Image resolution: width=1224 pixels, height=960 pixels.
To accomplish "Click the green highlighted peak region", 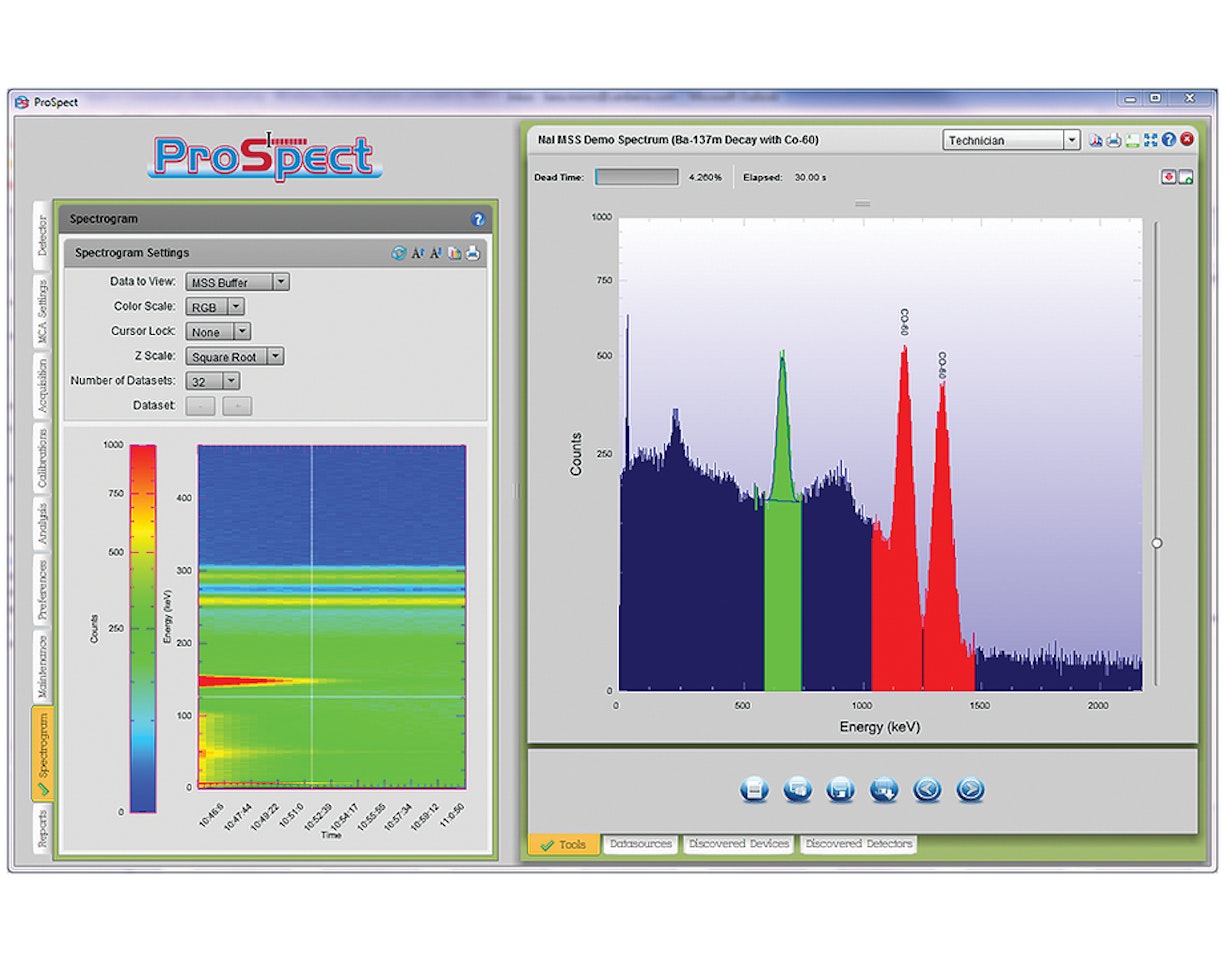I will 783,595.
